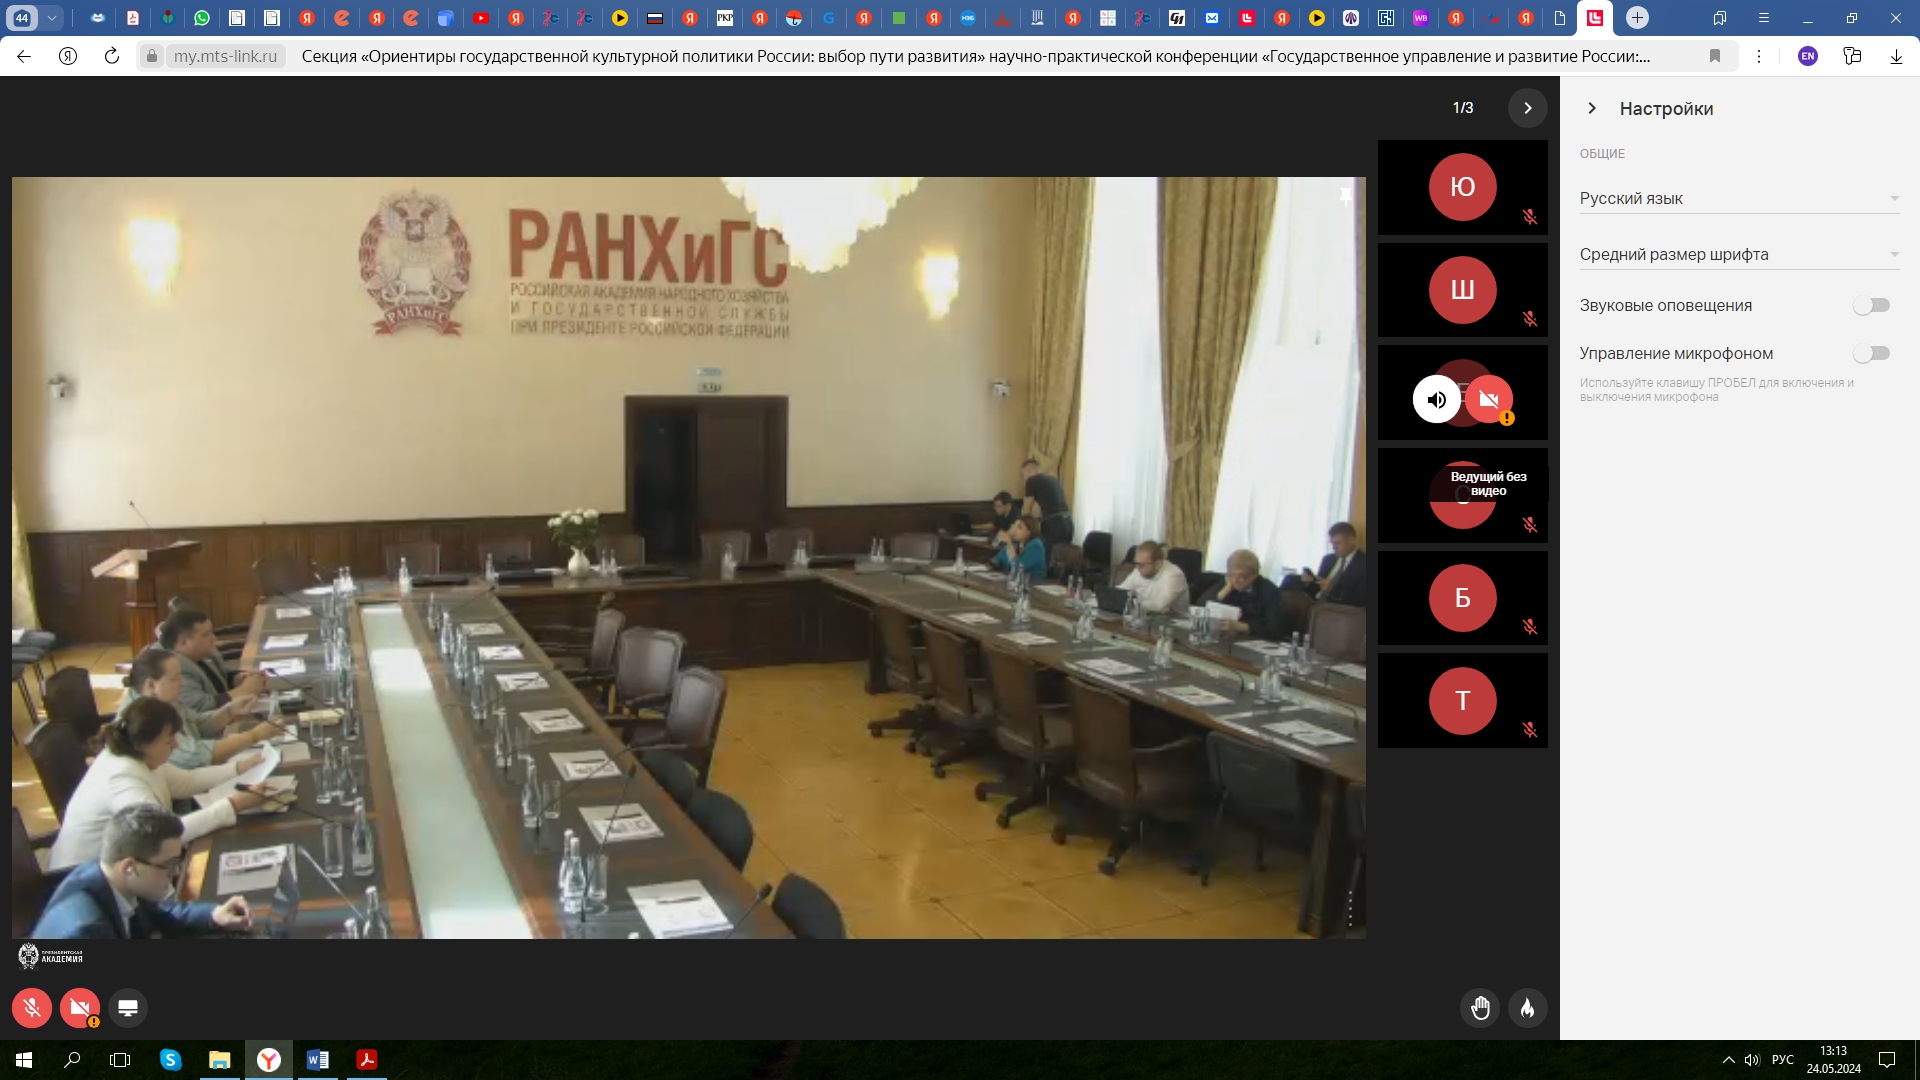Toggle the Управление микрофоном switch

point(1871,353)
